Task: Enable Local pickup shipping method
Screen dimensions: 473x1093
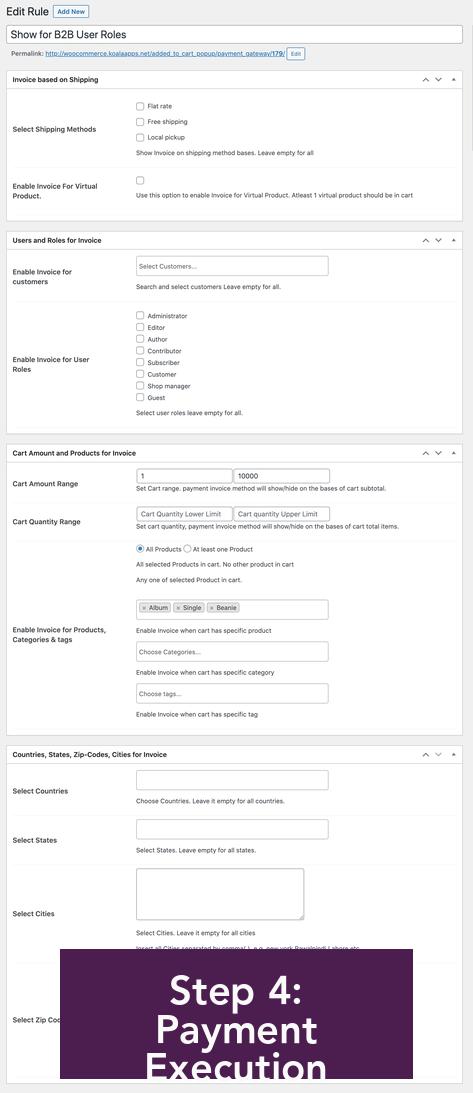Action: pos(140,137)
